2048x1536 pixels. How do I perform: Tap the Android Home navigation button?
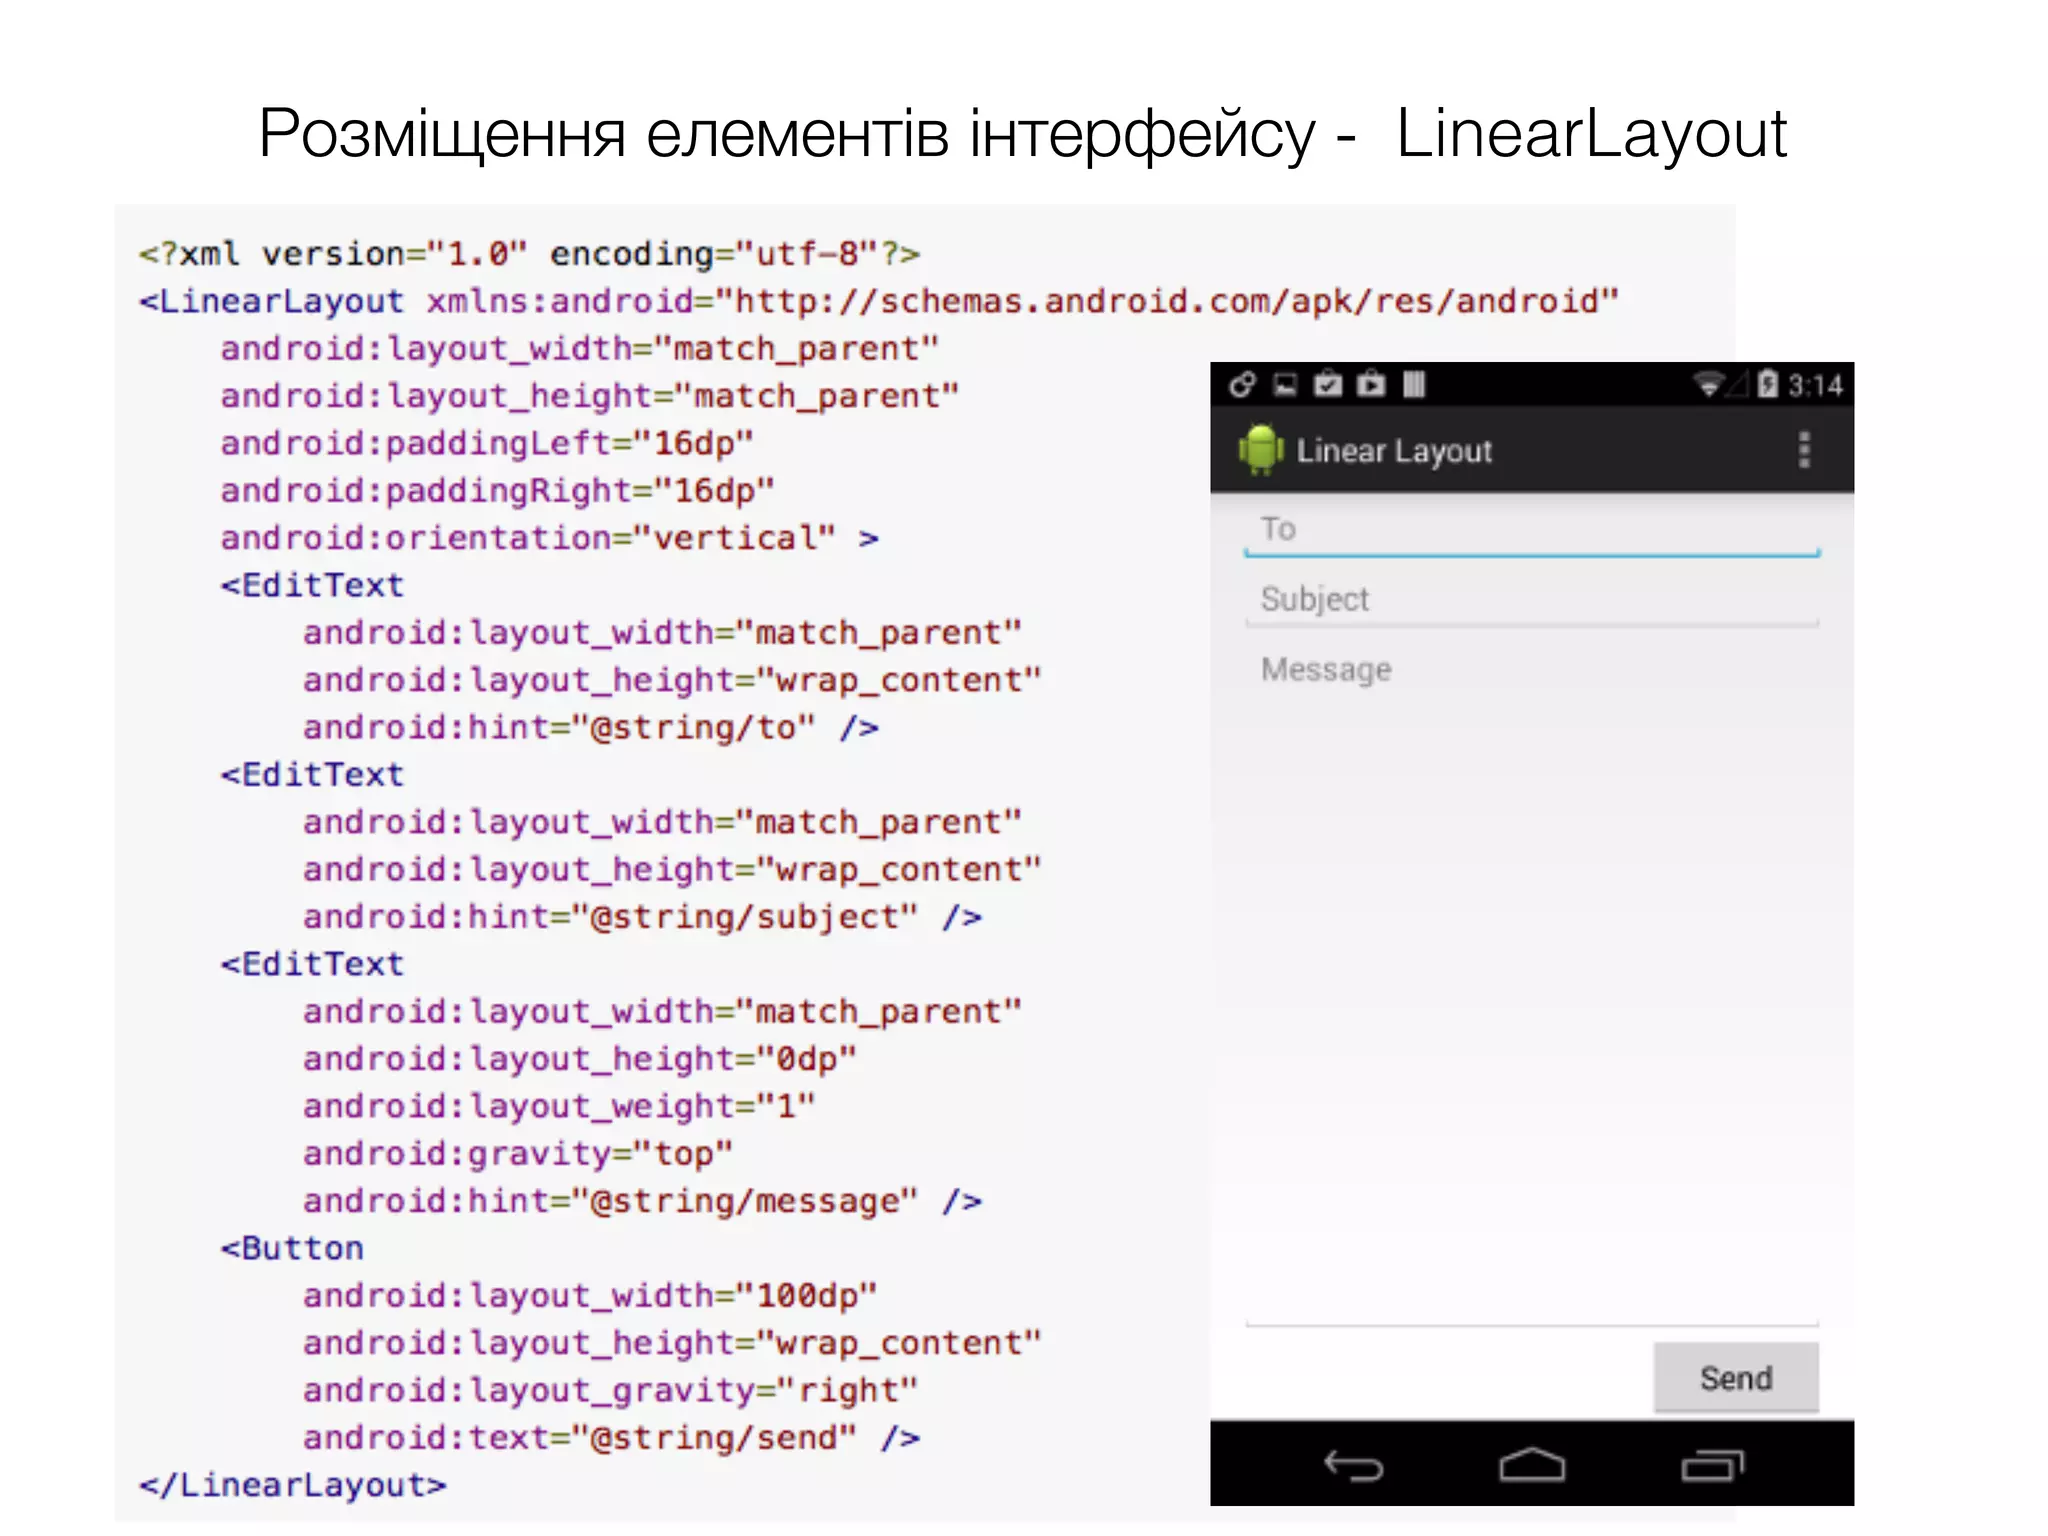pos(1532,1465)
